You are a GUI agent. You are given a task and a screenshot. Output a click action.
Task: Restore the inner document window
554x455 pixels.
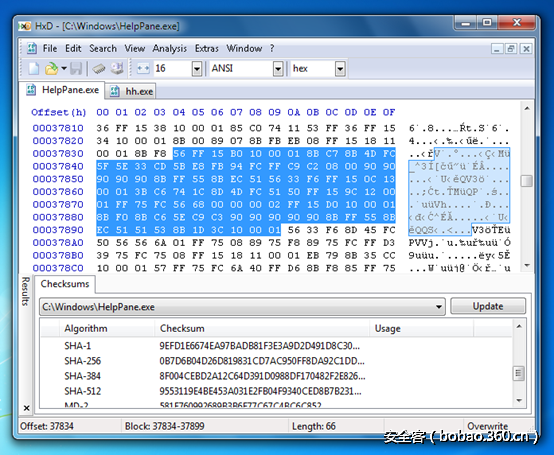pyautogui.click(x=511, y=49)
